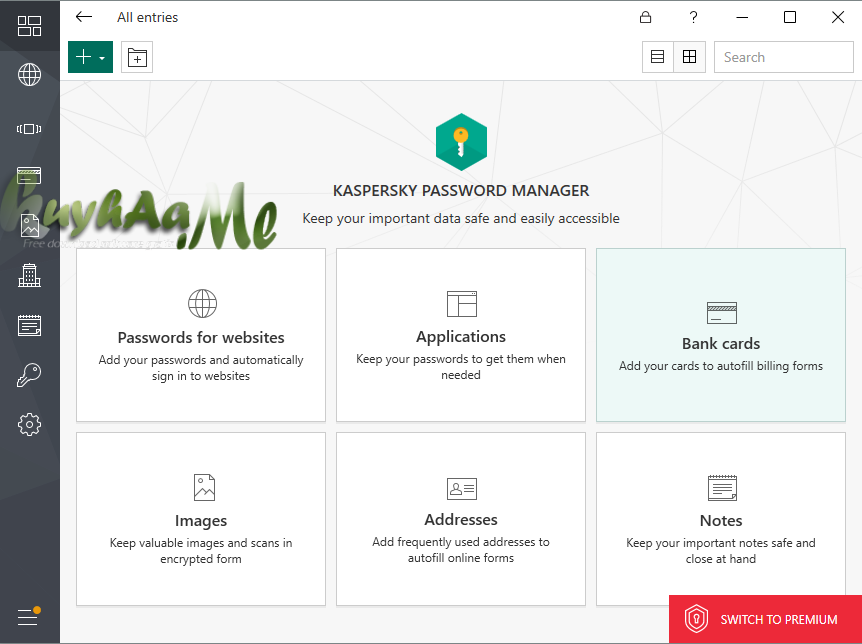The image size is (862, 644).
Task: Lock the vault with padlock icon
Action: point(645,17)
